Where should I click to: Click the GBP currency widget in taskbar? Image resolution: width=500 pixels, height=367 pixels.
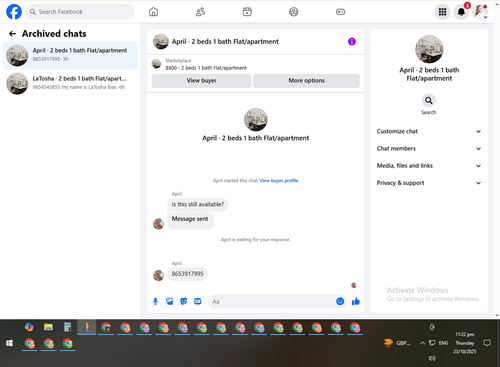[397, 343]
